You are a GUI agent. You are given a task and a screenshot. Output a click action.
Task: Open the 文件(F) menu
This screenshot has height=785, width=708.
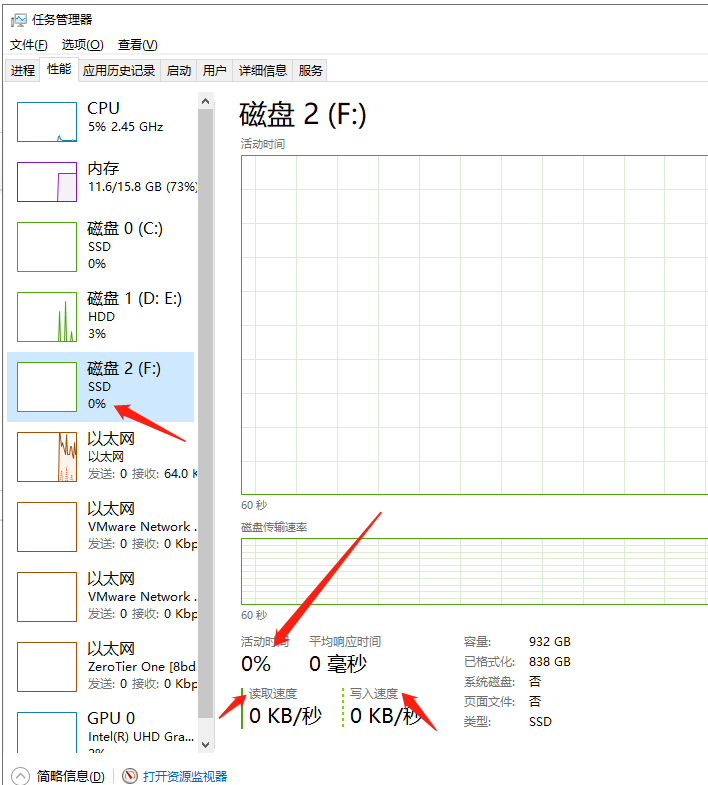click(x=29, y=45)
